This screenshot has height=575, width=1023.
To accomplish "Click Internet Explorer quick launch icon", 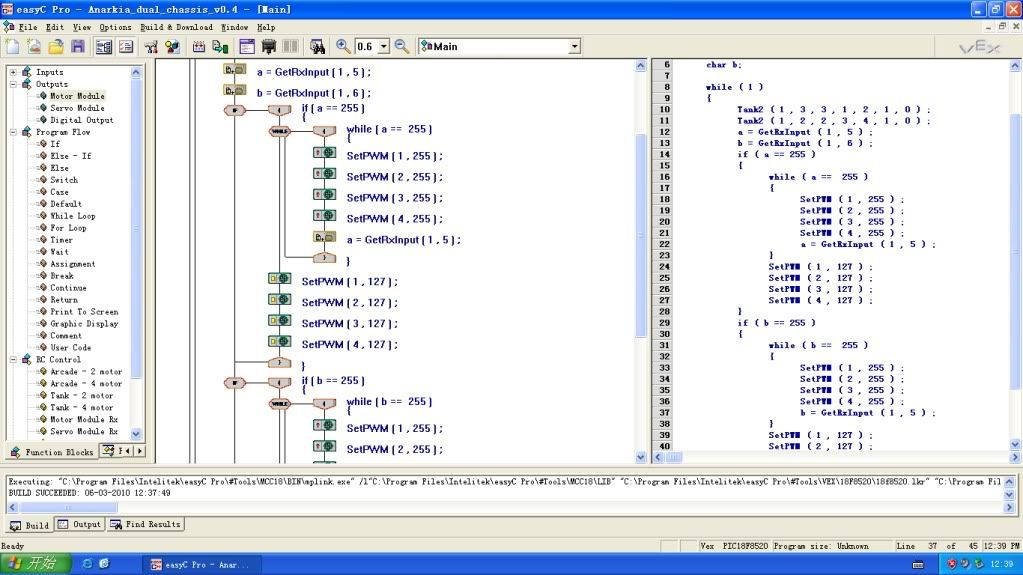I will click(x=87, y=564).
